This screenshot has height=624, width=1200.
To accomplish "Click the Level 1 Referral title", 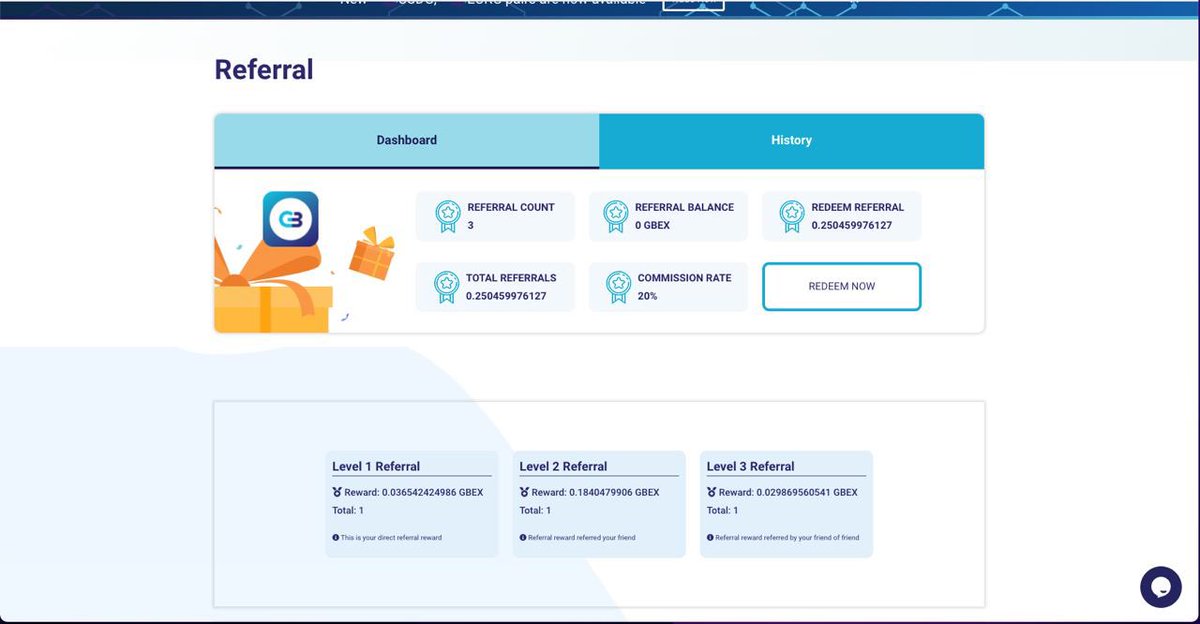I will [376, 466].
